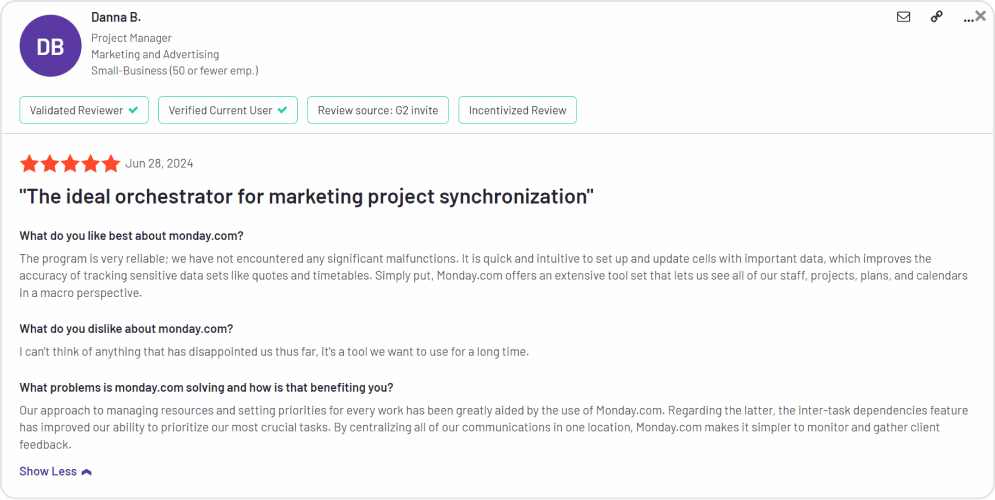Close the review card with X
Viewport: 995px width, 500px height.
pyautogui.click(x=980, y=16)
